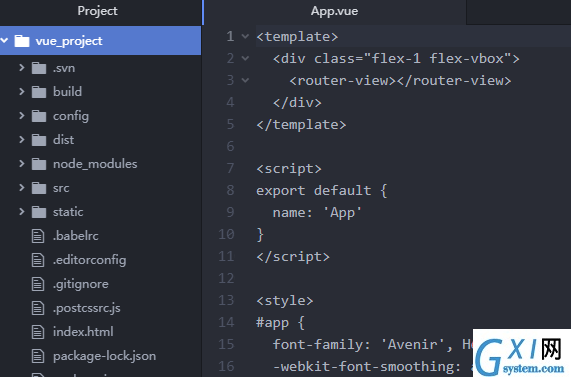Image resolution: width=571 pixels, height=377 pixels.
Task: Open the .editorconfig file
Action: coord(90,260)
